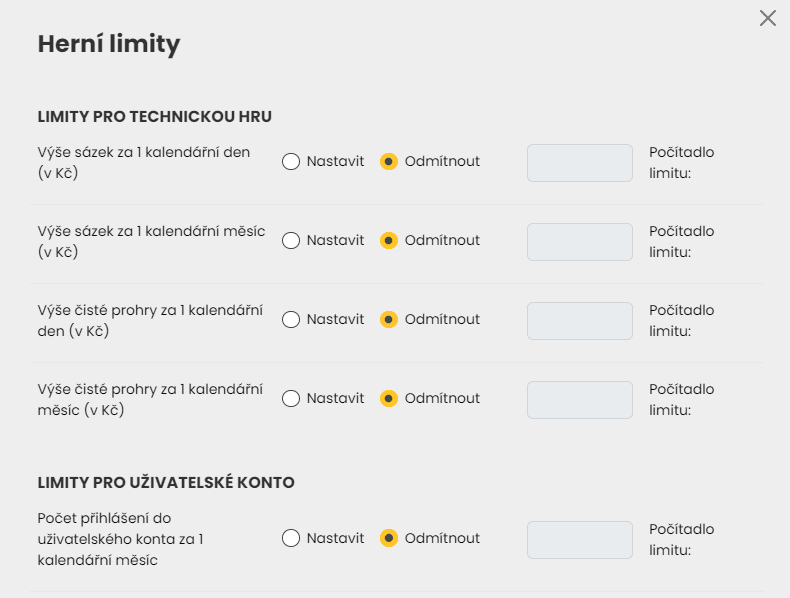The image size is (790, 598).
Task: Select Nastavit for monthly login count limit
Action: (x=291, y=539)
